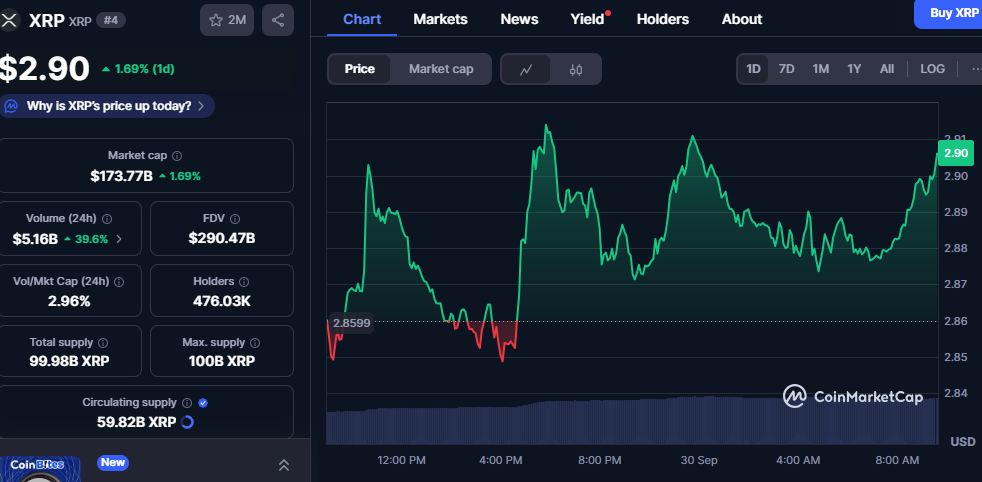The width and height of the screenshot is (982, 482).
Task: Open more chart options ellipsis
Action: tap(974, 69)
